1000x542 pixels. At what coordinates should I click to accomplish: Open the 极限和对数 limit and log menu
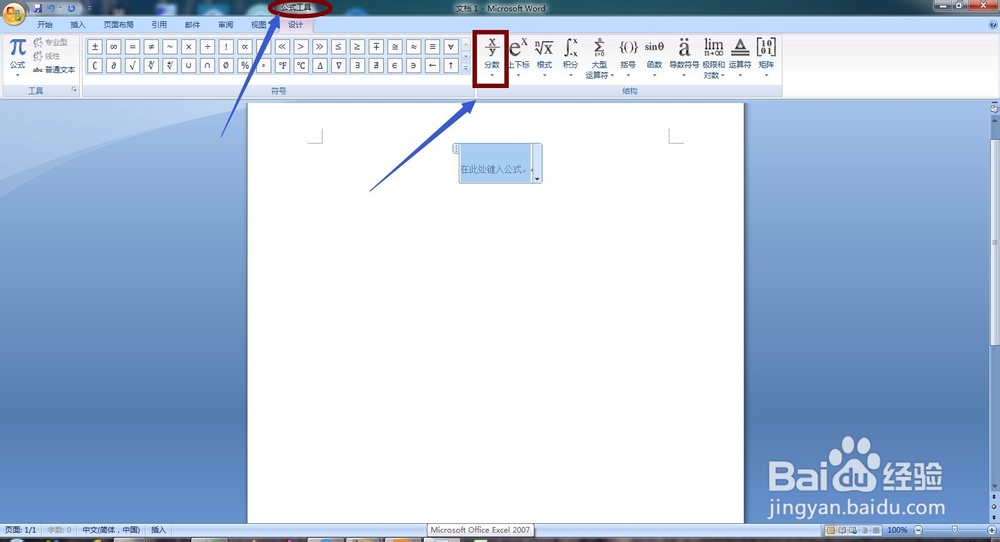[713, 57]
